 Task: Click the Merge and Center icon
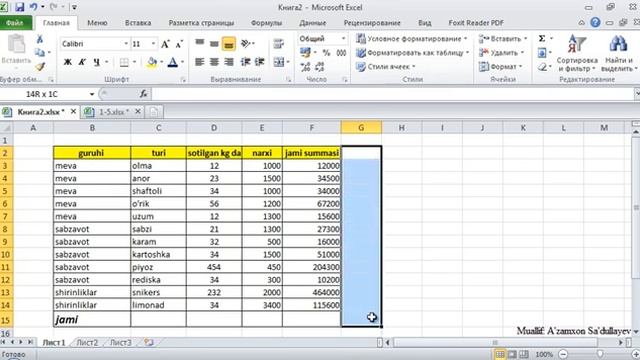(279, 62)
